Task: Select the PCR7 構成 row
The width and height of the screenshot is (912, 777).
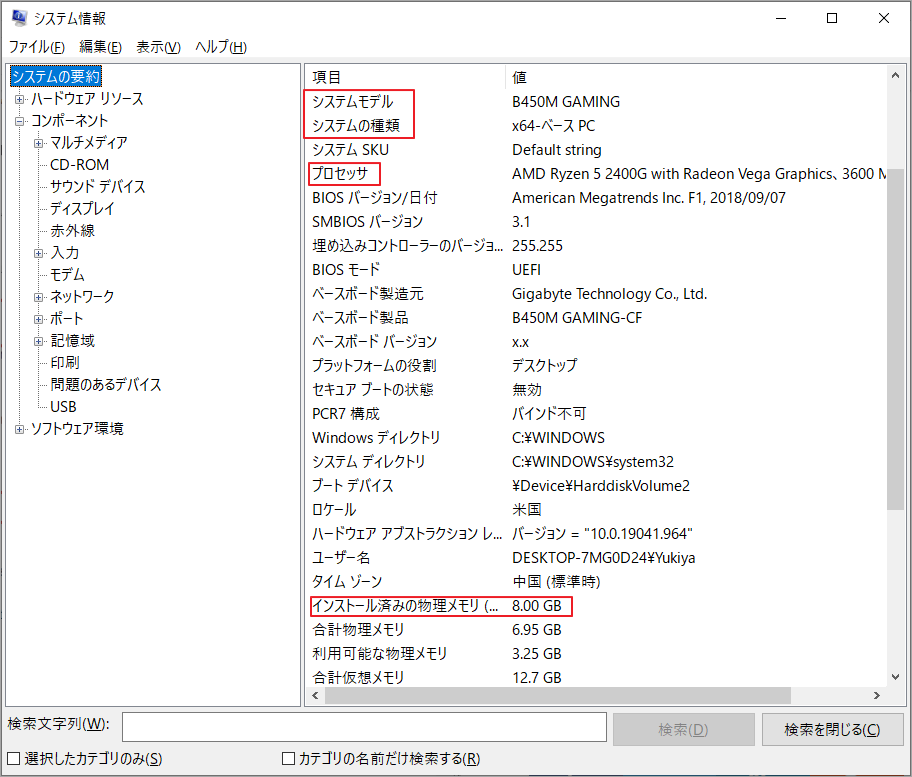Action: click(596, 414)
